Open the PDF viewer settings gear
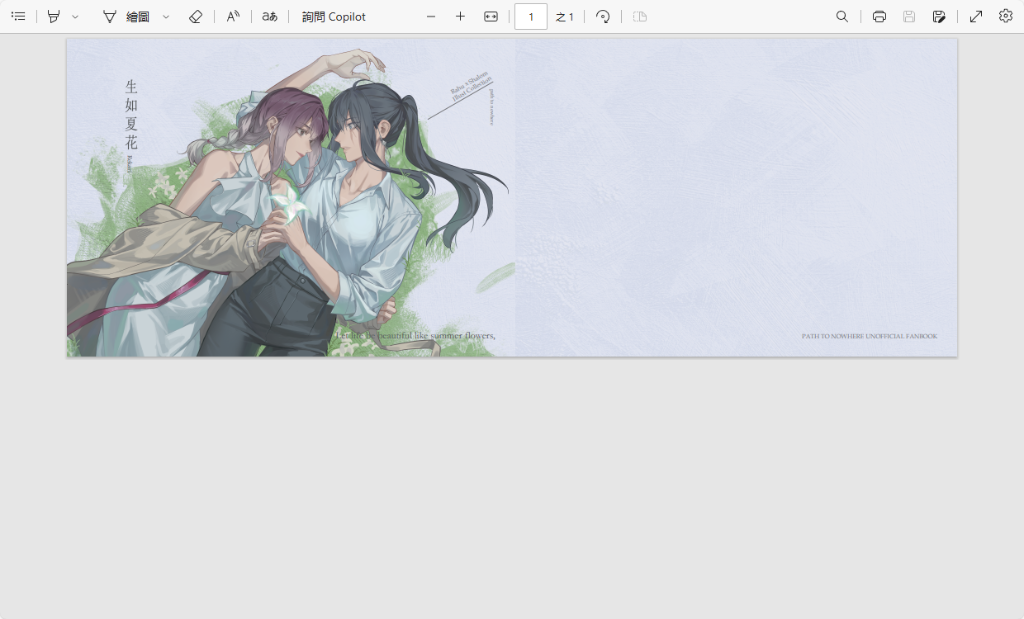 tap(1006, 16)
